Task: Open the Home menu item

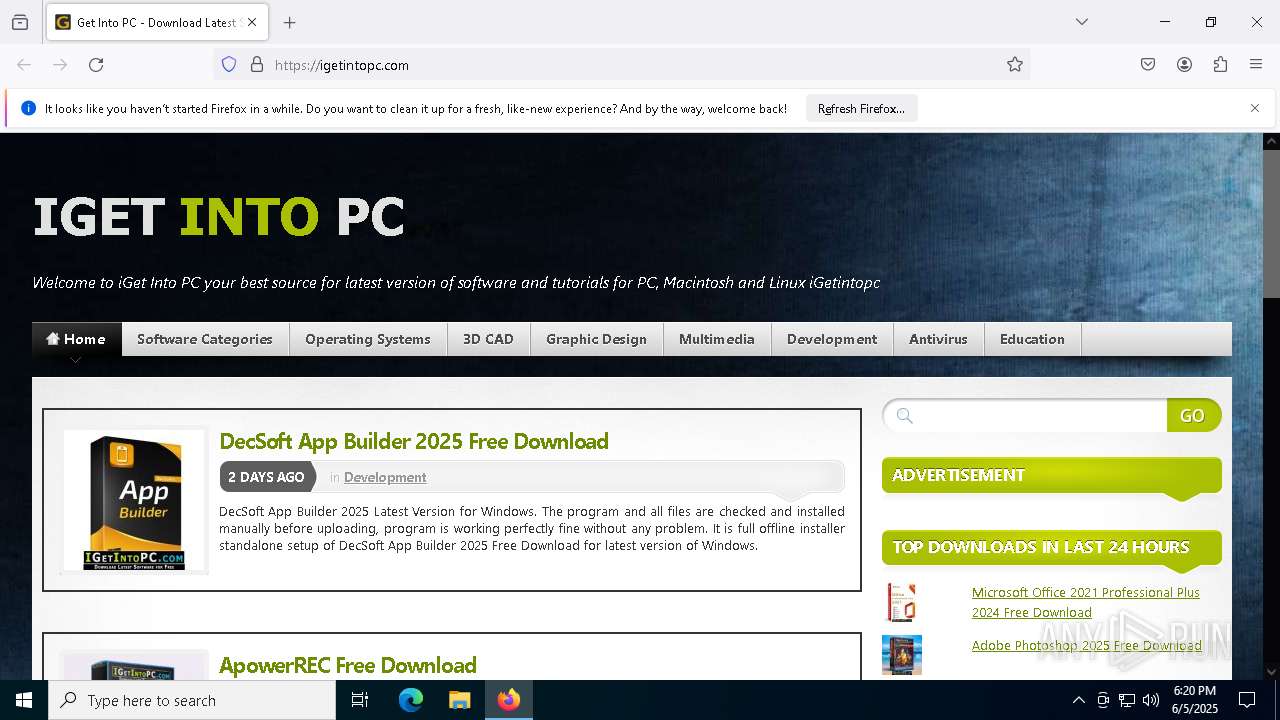Action: click(76, 339)
